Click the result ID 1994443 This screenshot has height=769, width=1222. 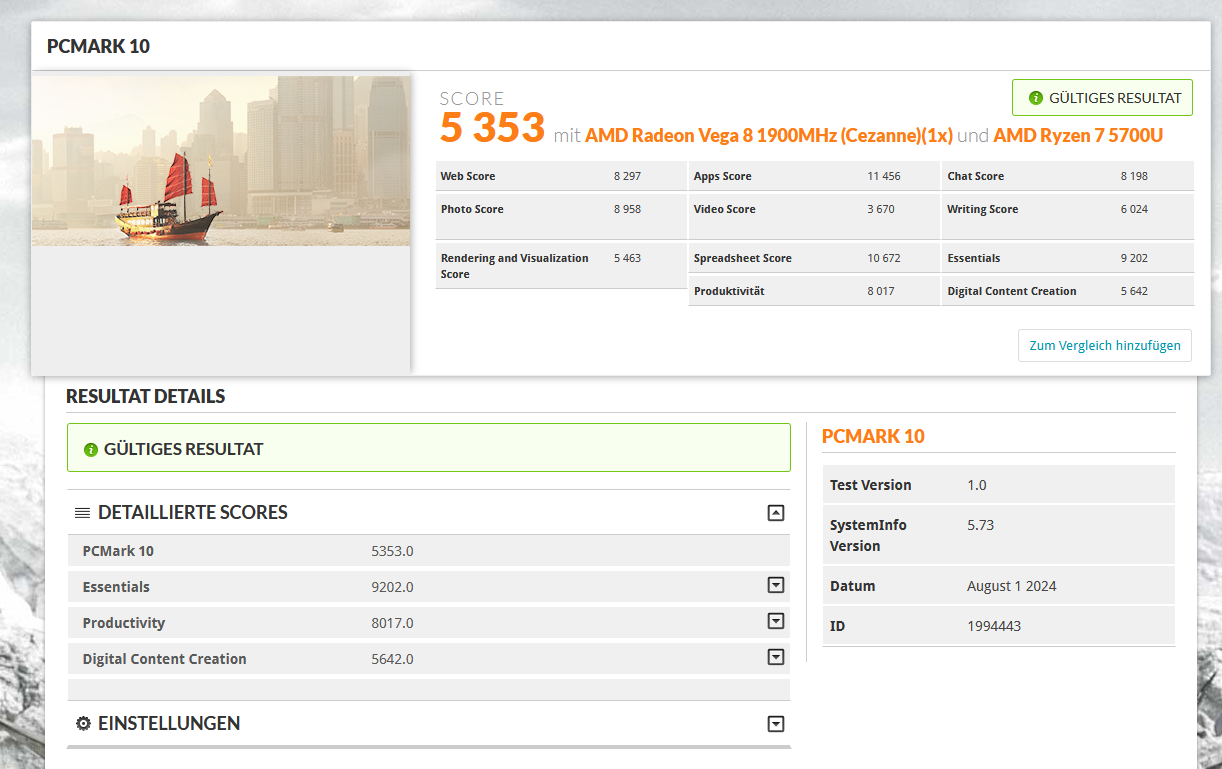tap(994, 626)
